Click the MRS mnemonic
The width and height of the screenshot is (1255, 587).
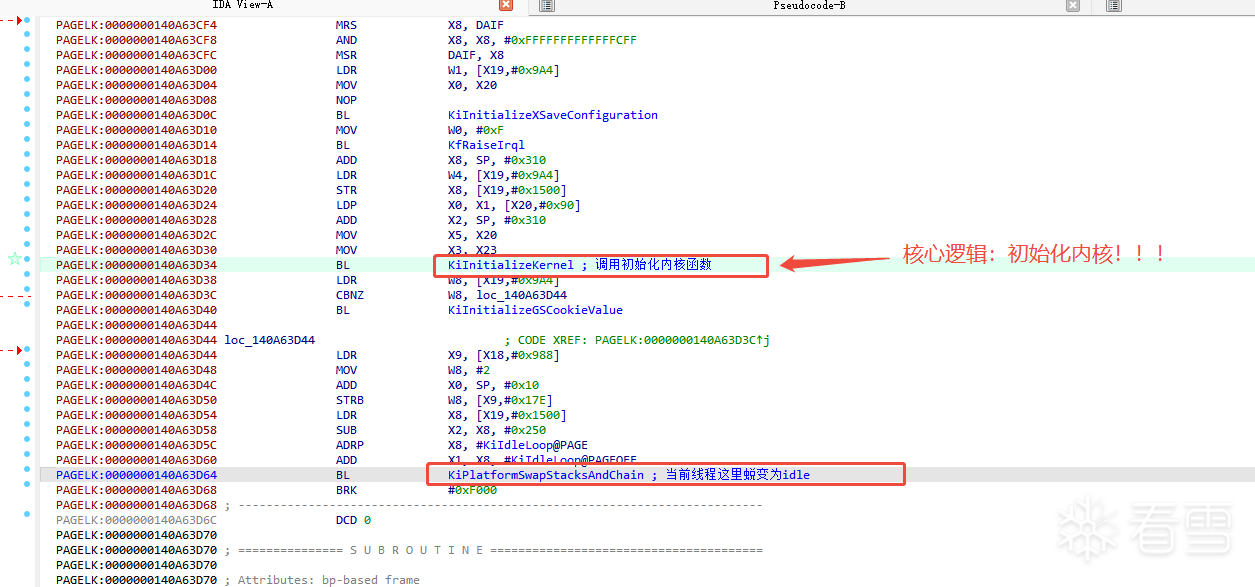(x=346, y=25)
